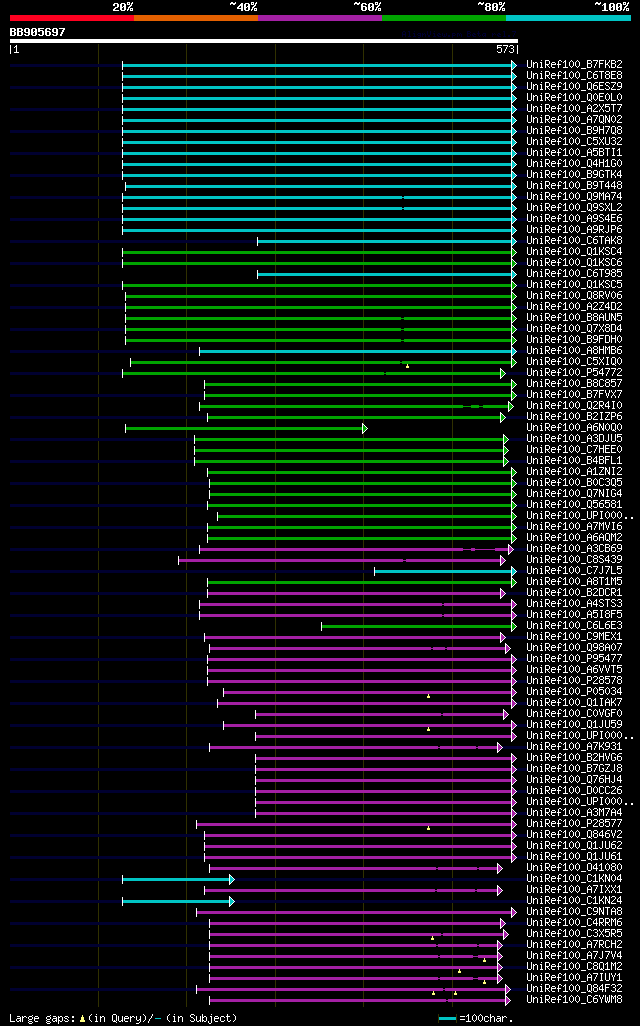The height and width of the screenshot is (1026, 640).
Task: Open hit UniRef100_C6TAK8
Action: (575, 241)
